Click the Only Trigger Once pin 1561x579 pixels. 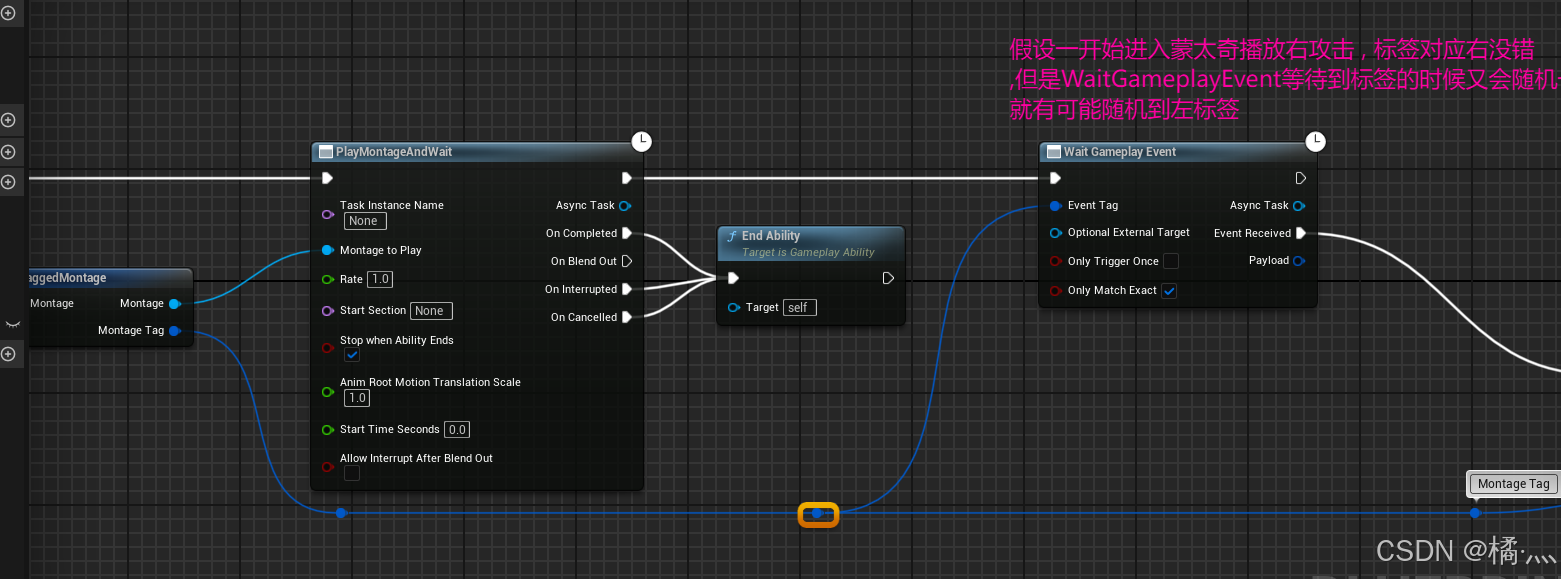1055,261
